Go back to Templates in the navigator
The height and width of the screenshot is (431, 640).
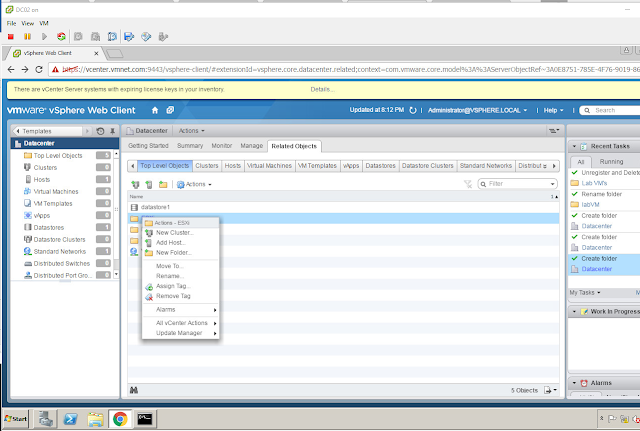(47, 131)
